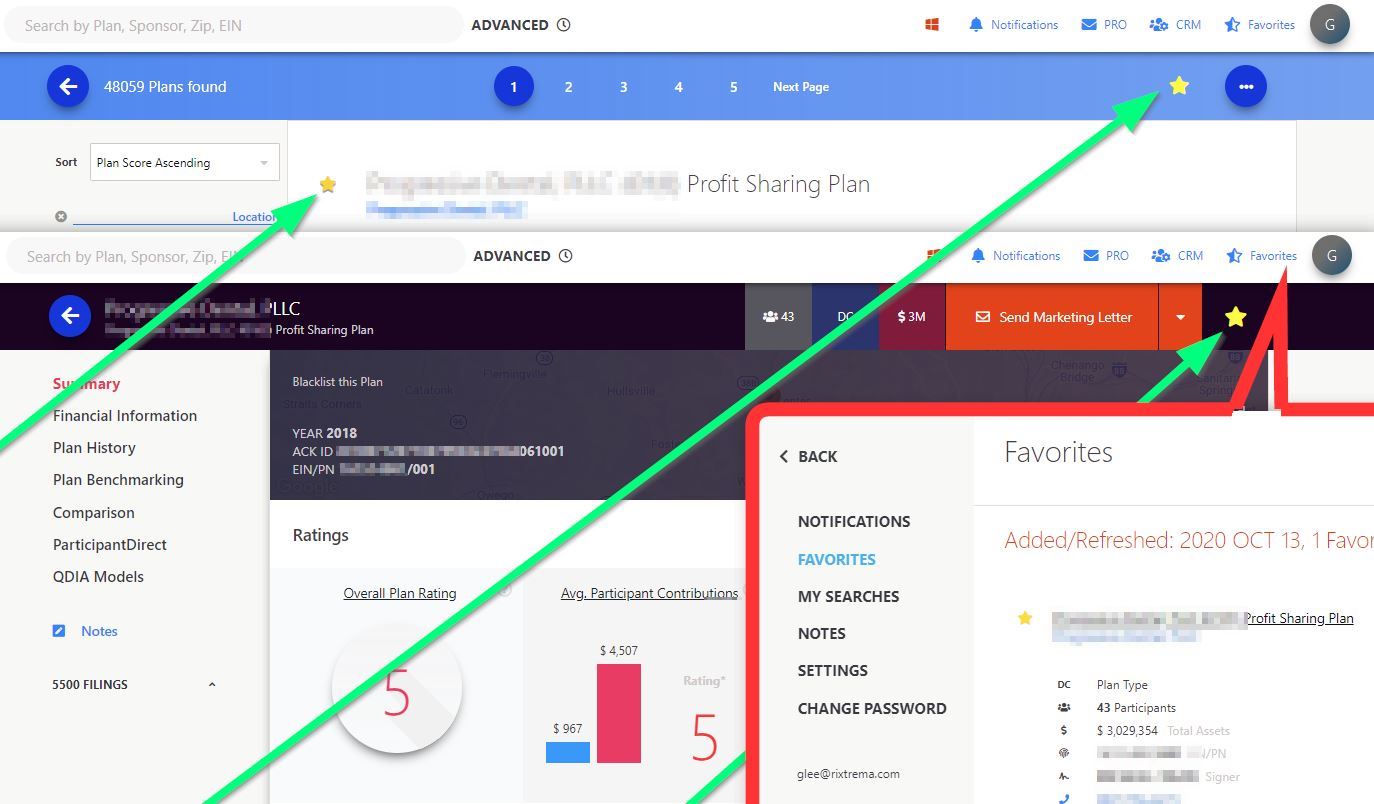Toggle favorite star next to Send Marketing Letter
Image resolution: width=1374 pixels, height=804 pixels.
[1235, 317]
